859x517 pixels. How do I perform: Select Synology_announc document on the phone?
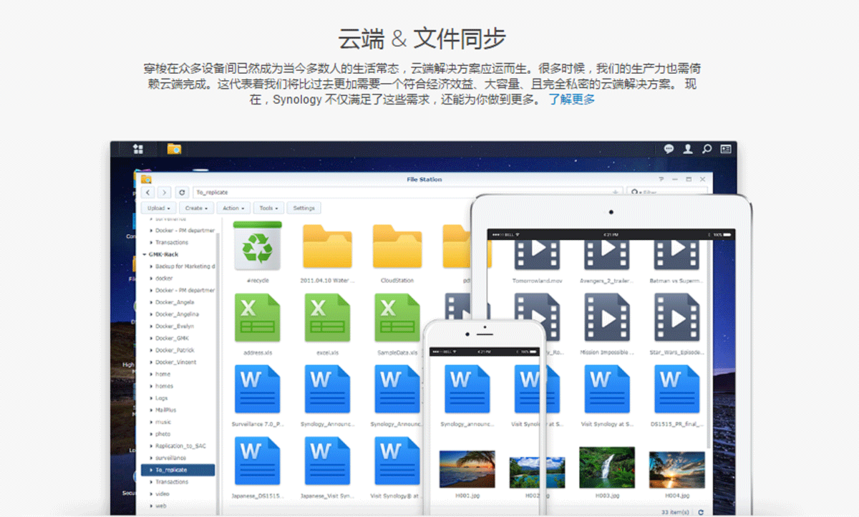pyautogui.click(x=467, y=389)
